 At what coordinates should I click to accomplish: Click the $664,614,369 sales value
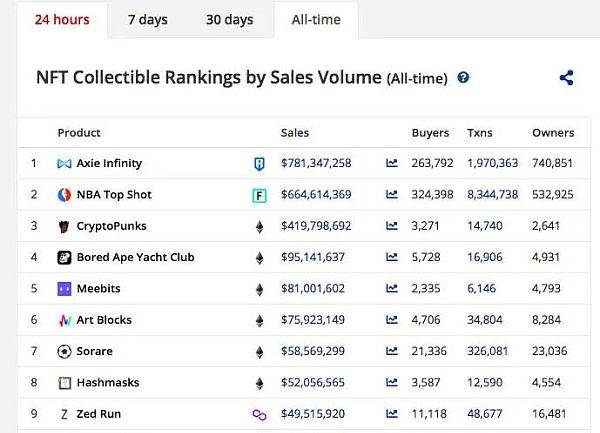point(316,195)
